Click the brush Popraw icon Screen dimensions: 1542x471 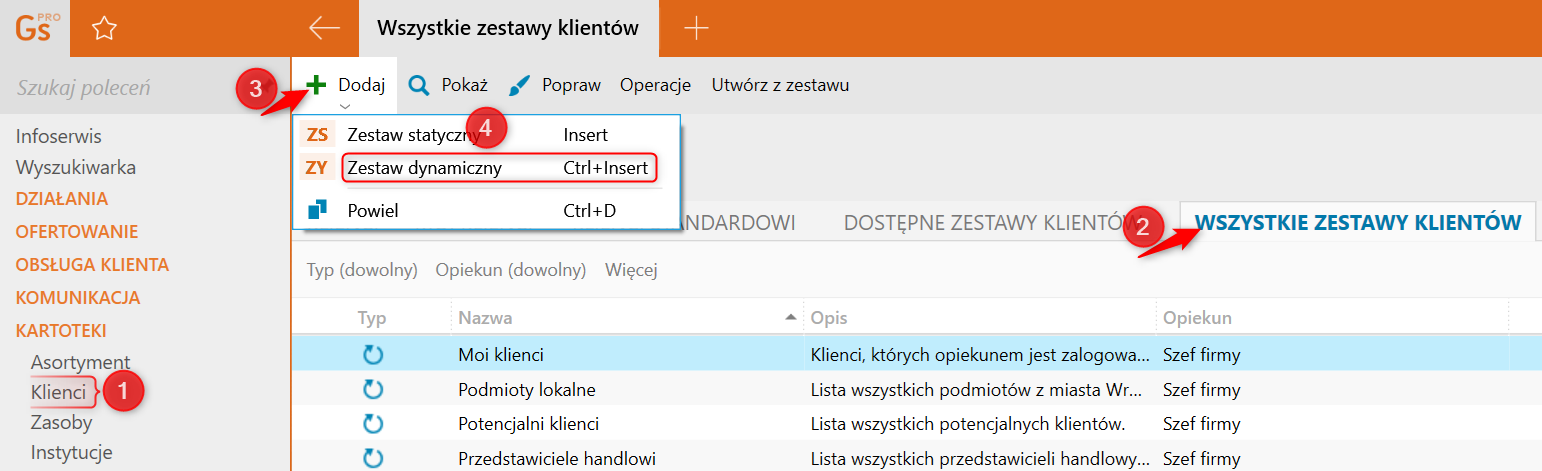520,86
